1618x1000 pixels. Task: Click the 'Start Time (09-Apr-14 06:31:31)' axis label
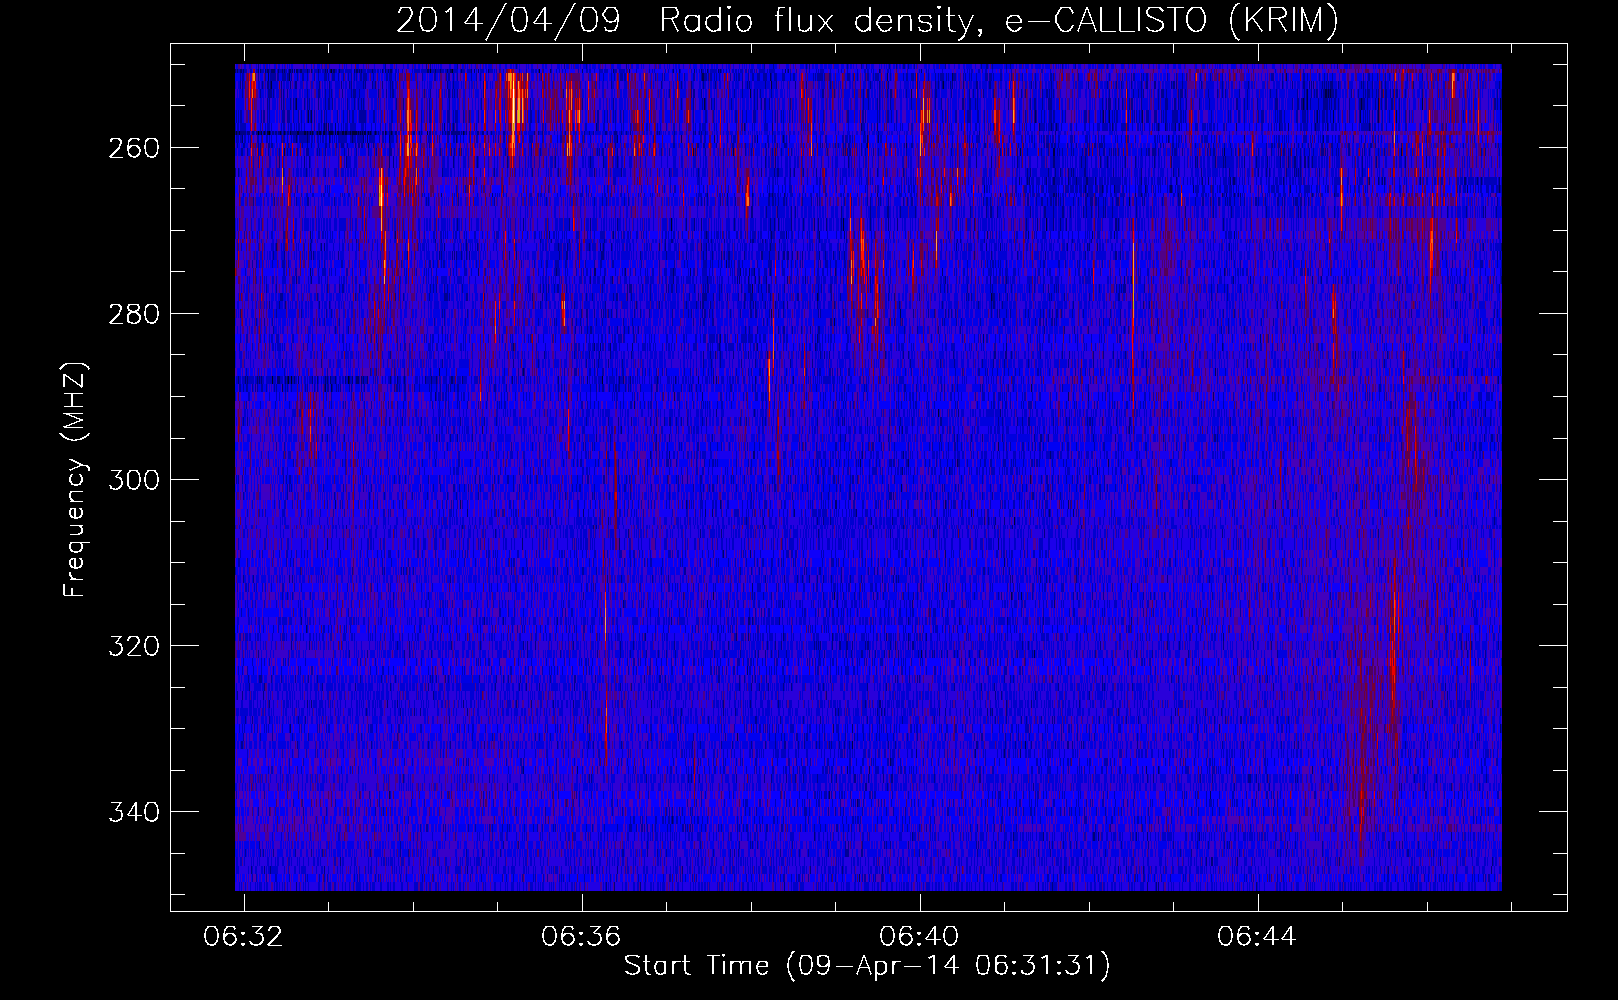tap(867, 966)
